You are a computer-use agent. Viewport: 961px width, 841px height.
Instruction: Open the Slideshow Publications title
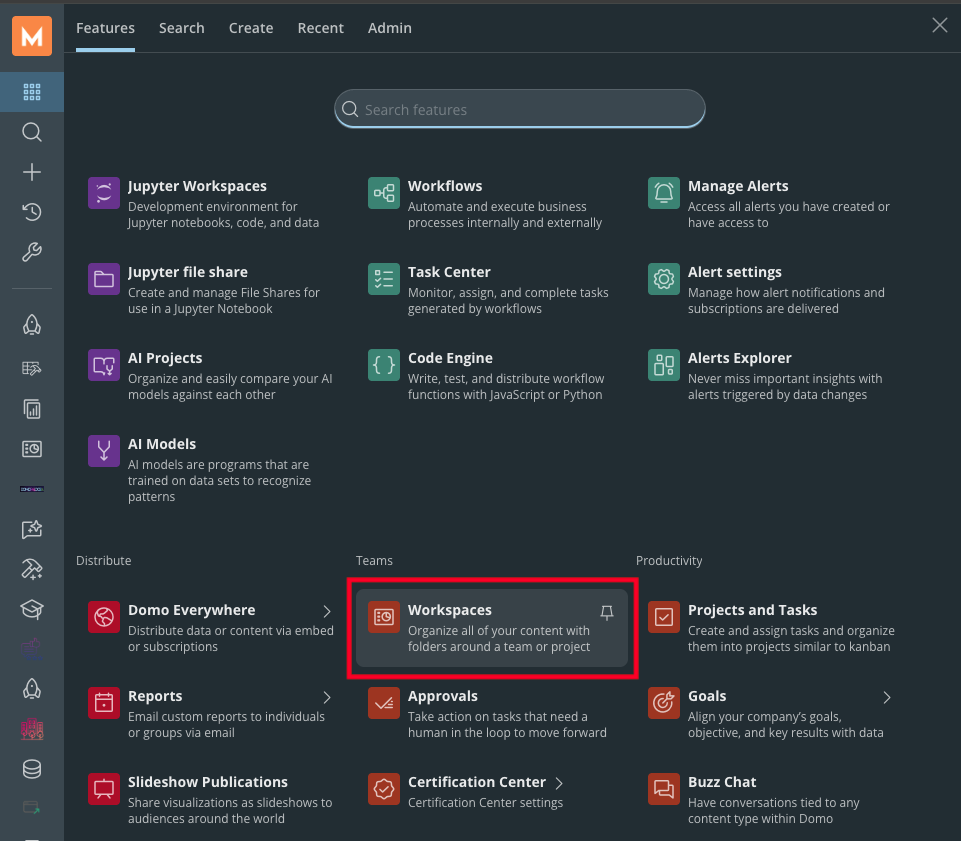click(x=208, y=782)
